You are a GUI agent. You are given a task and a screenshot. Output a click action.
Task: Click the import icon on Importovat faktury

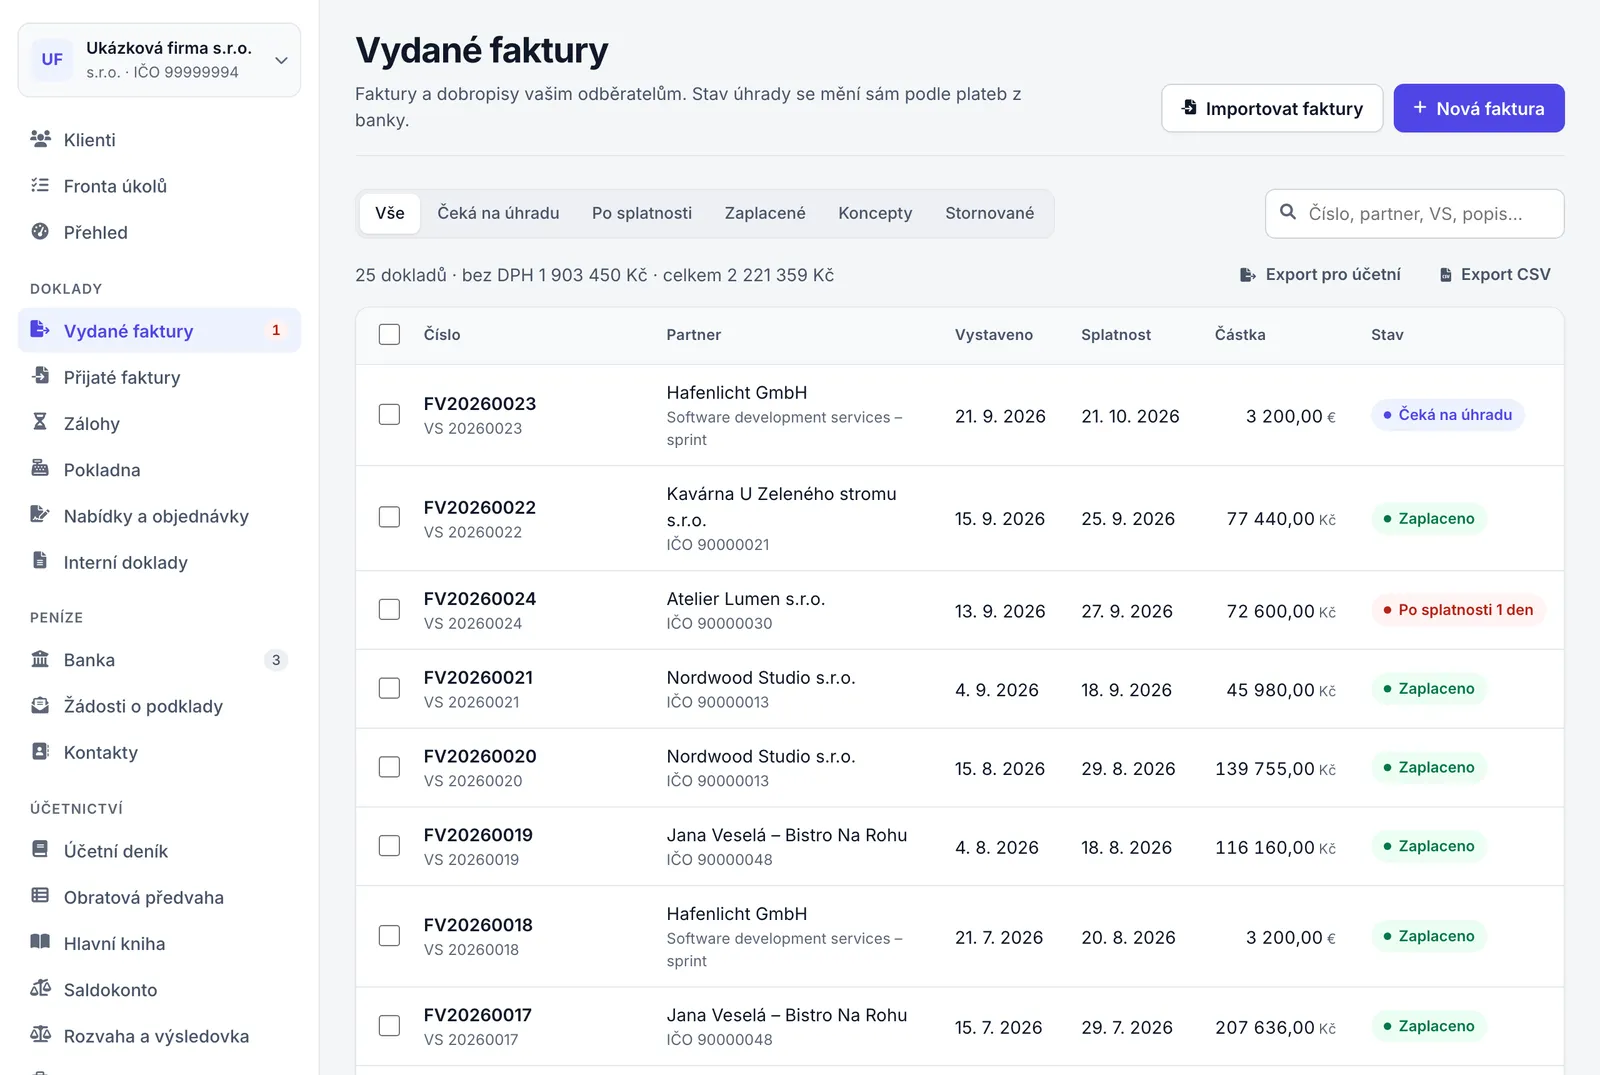[x=1189, y=107]
